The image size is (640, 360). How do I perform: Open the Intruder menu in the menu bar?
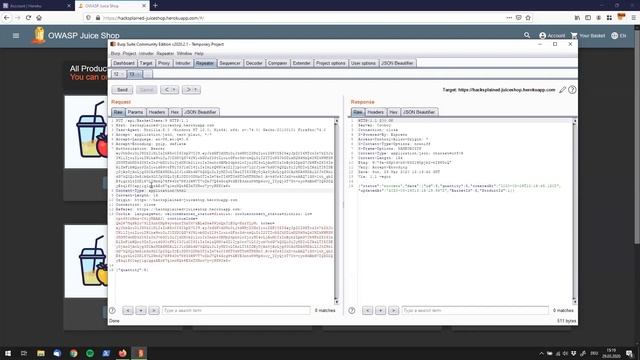click(146, 53)
